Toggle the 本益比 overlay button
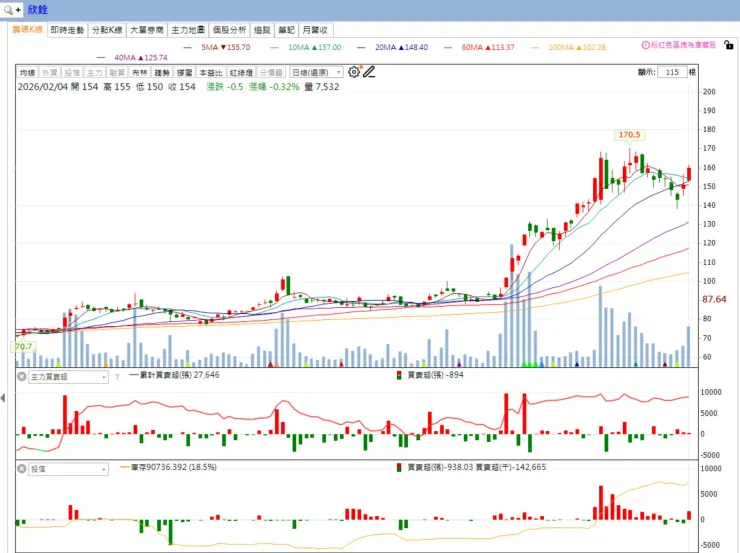 (x=210, y=73)
